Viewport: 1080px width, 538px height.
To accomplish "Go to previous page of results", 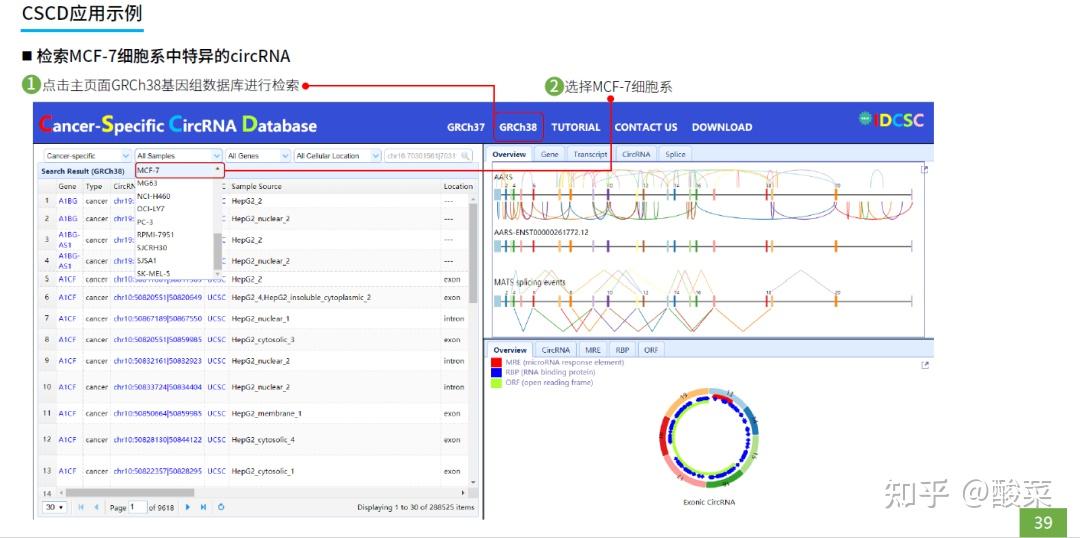I will point(96,507).
